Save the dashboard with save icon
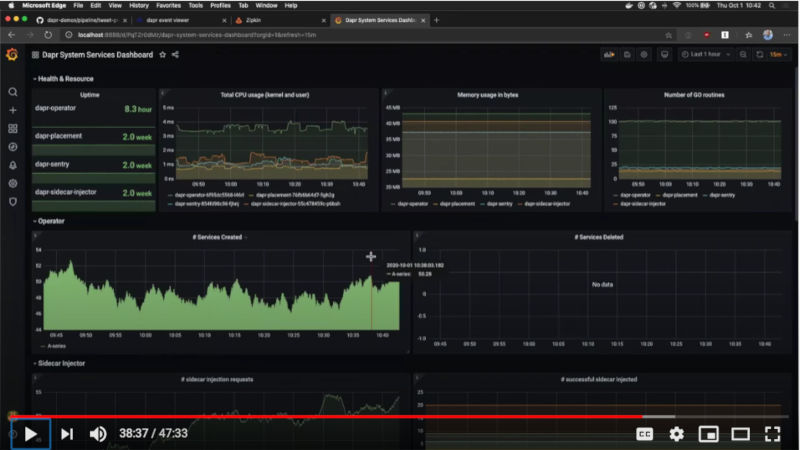800x450 pixels. click(627, 55)
